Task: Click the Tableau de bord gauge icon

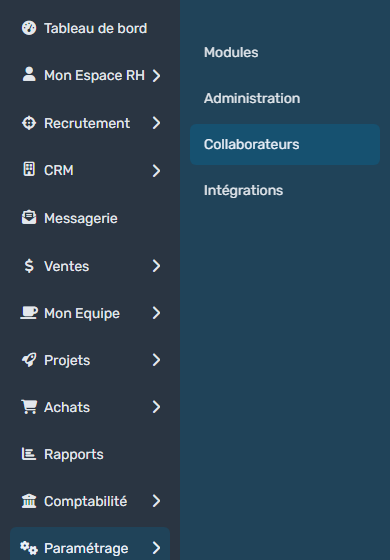Action: tap(29, 28)
